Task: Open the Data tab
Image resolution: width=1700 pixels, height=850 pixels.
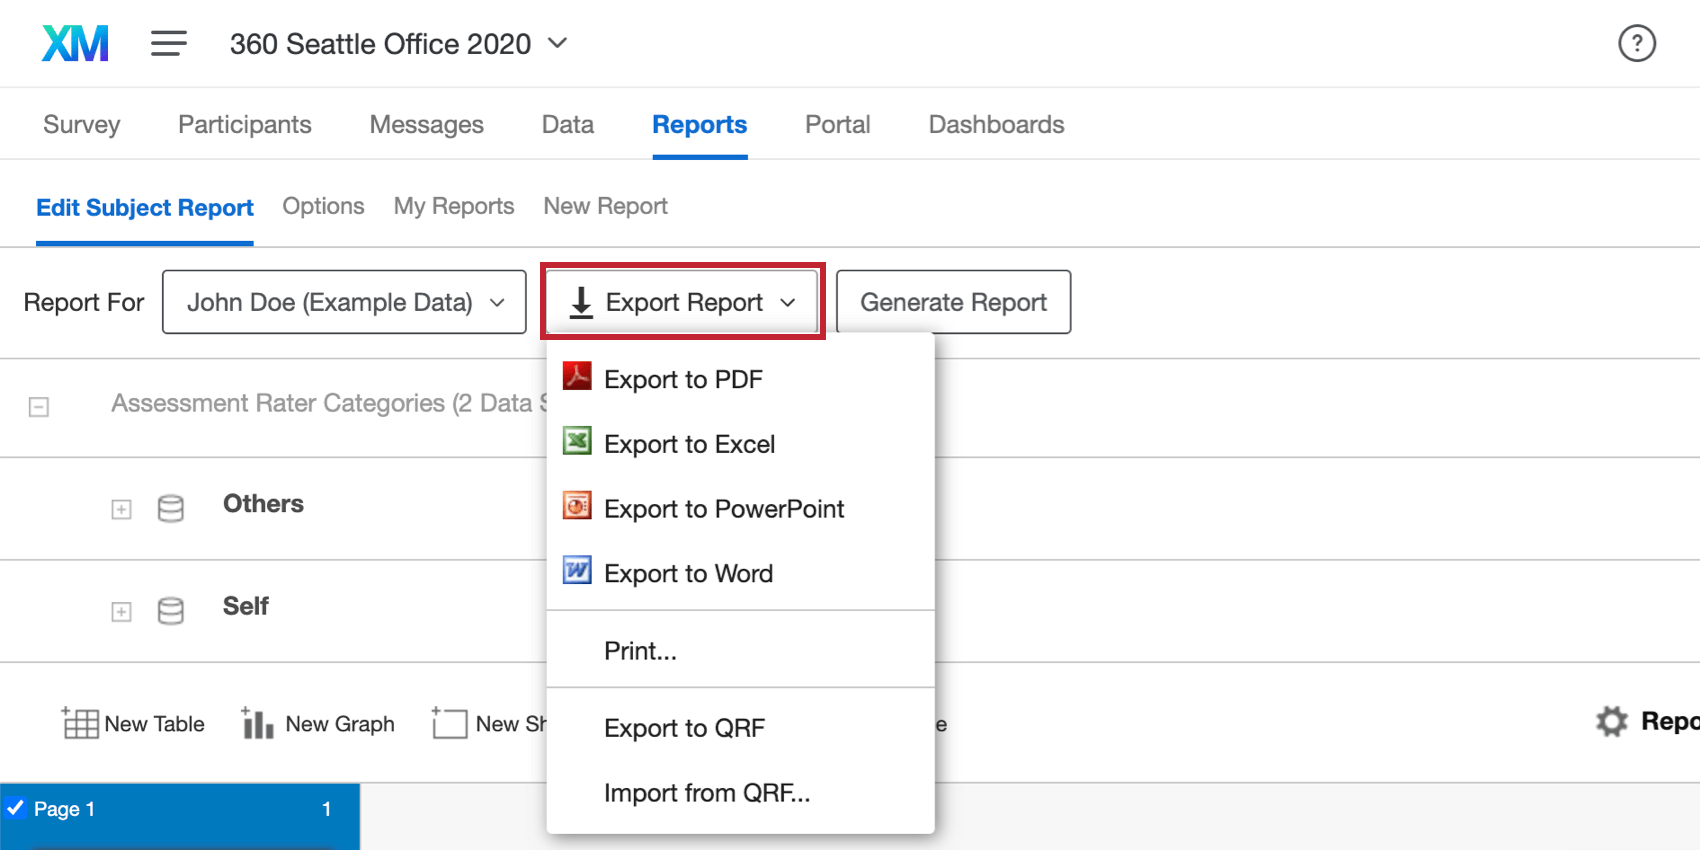Action: [x=568, y=124]
